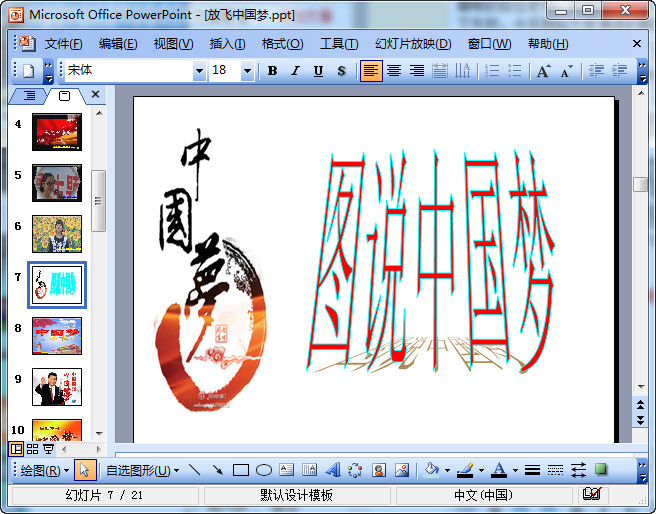Insert a horizontal text box
The width and height of the screenshot is (656, 514).
287,471
